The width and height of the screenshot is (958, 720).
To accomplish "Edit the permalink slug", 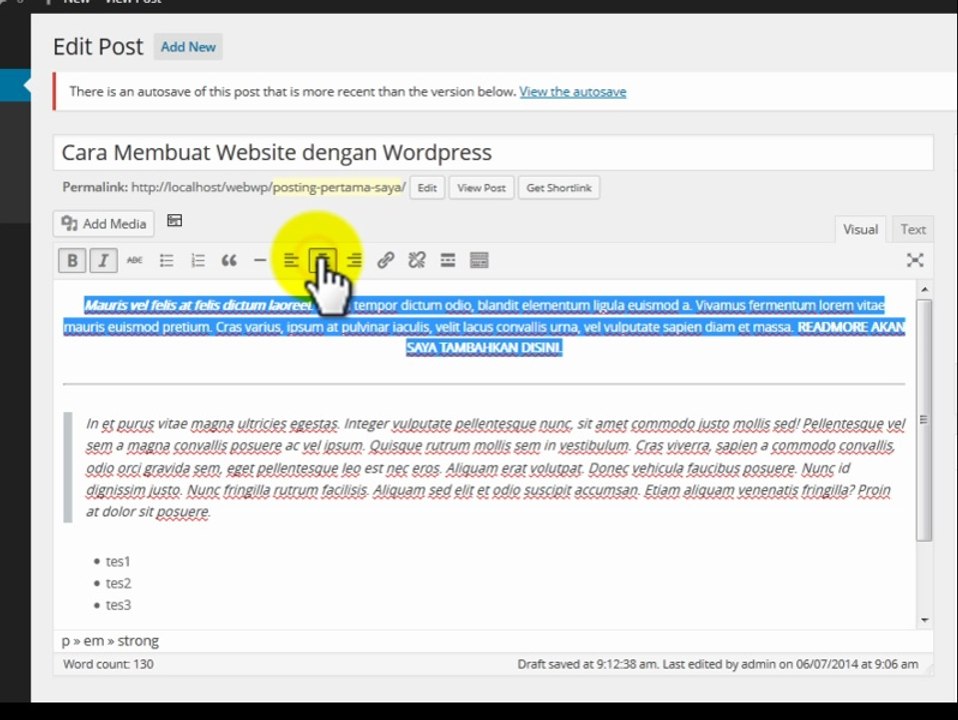I will click(x=427, y=188).
